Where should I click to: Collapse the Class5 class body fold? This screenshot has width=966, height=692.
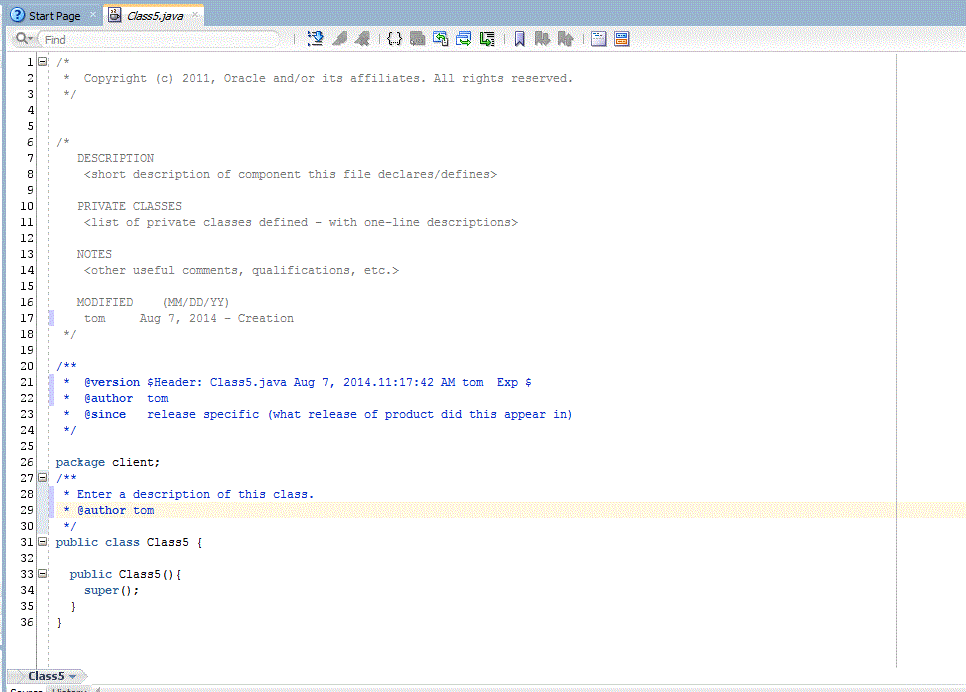pos(43,542)
